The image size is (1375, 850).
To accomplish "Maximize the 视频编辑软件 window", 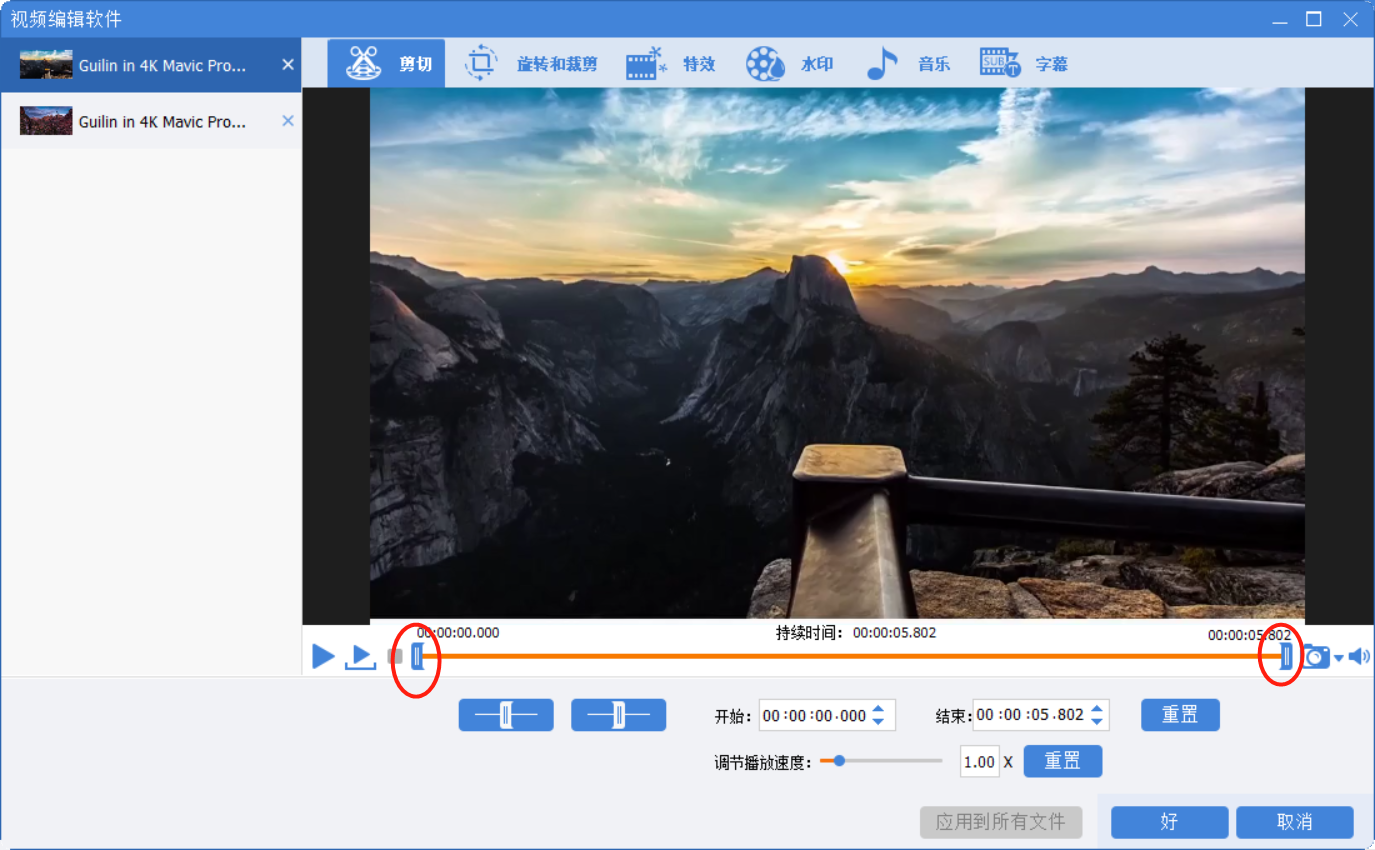I will tap(1314, 19).
